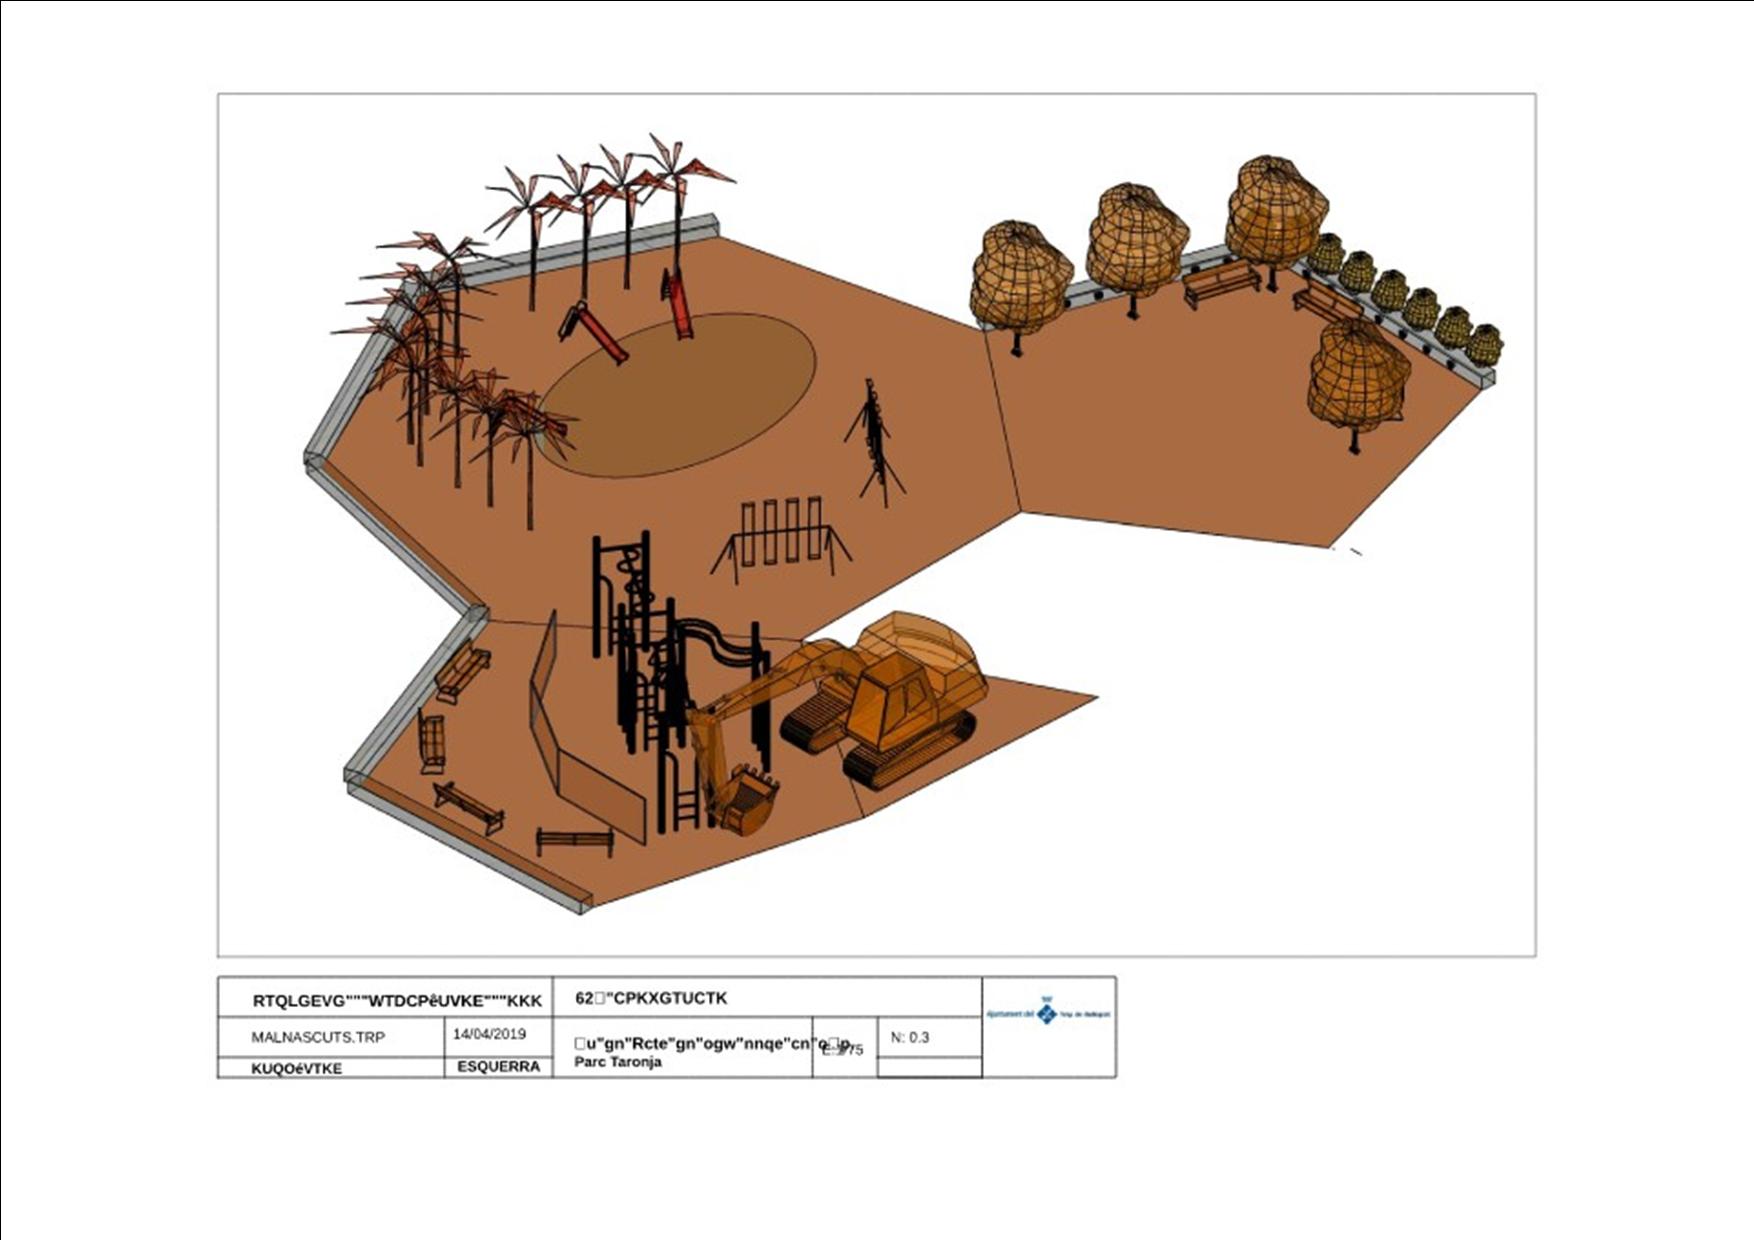Click the N: 0.3 sheet number
The height and width of the screenshot is (1240, 1754).
(x=910, y=1037)
